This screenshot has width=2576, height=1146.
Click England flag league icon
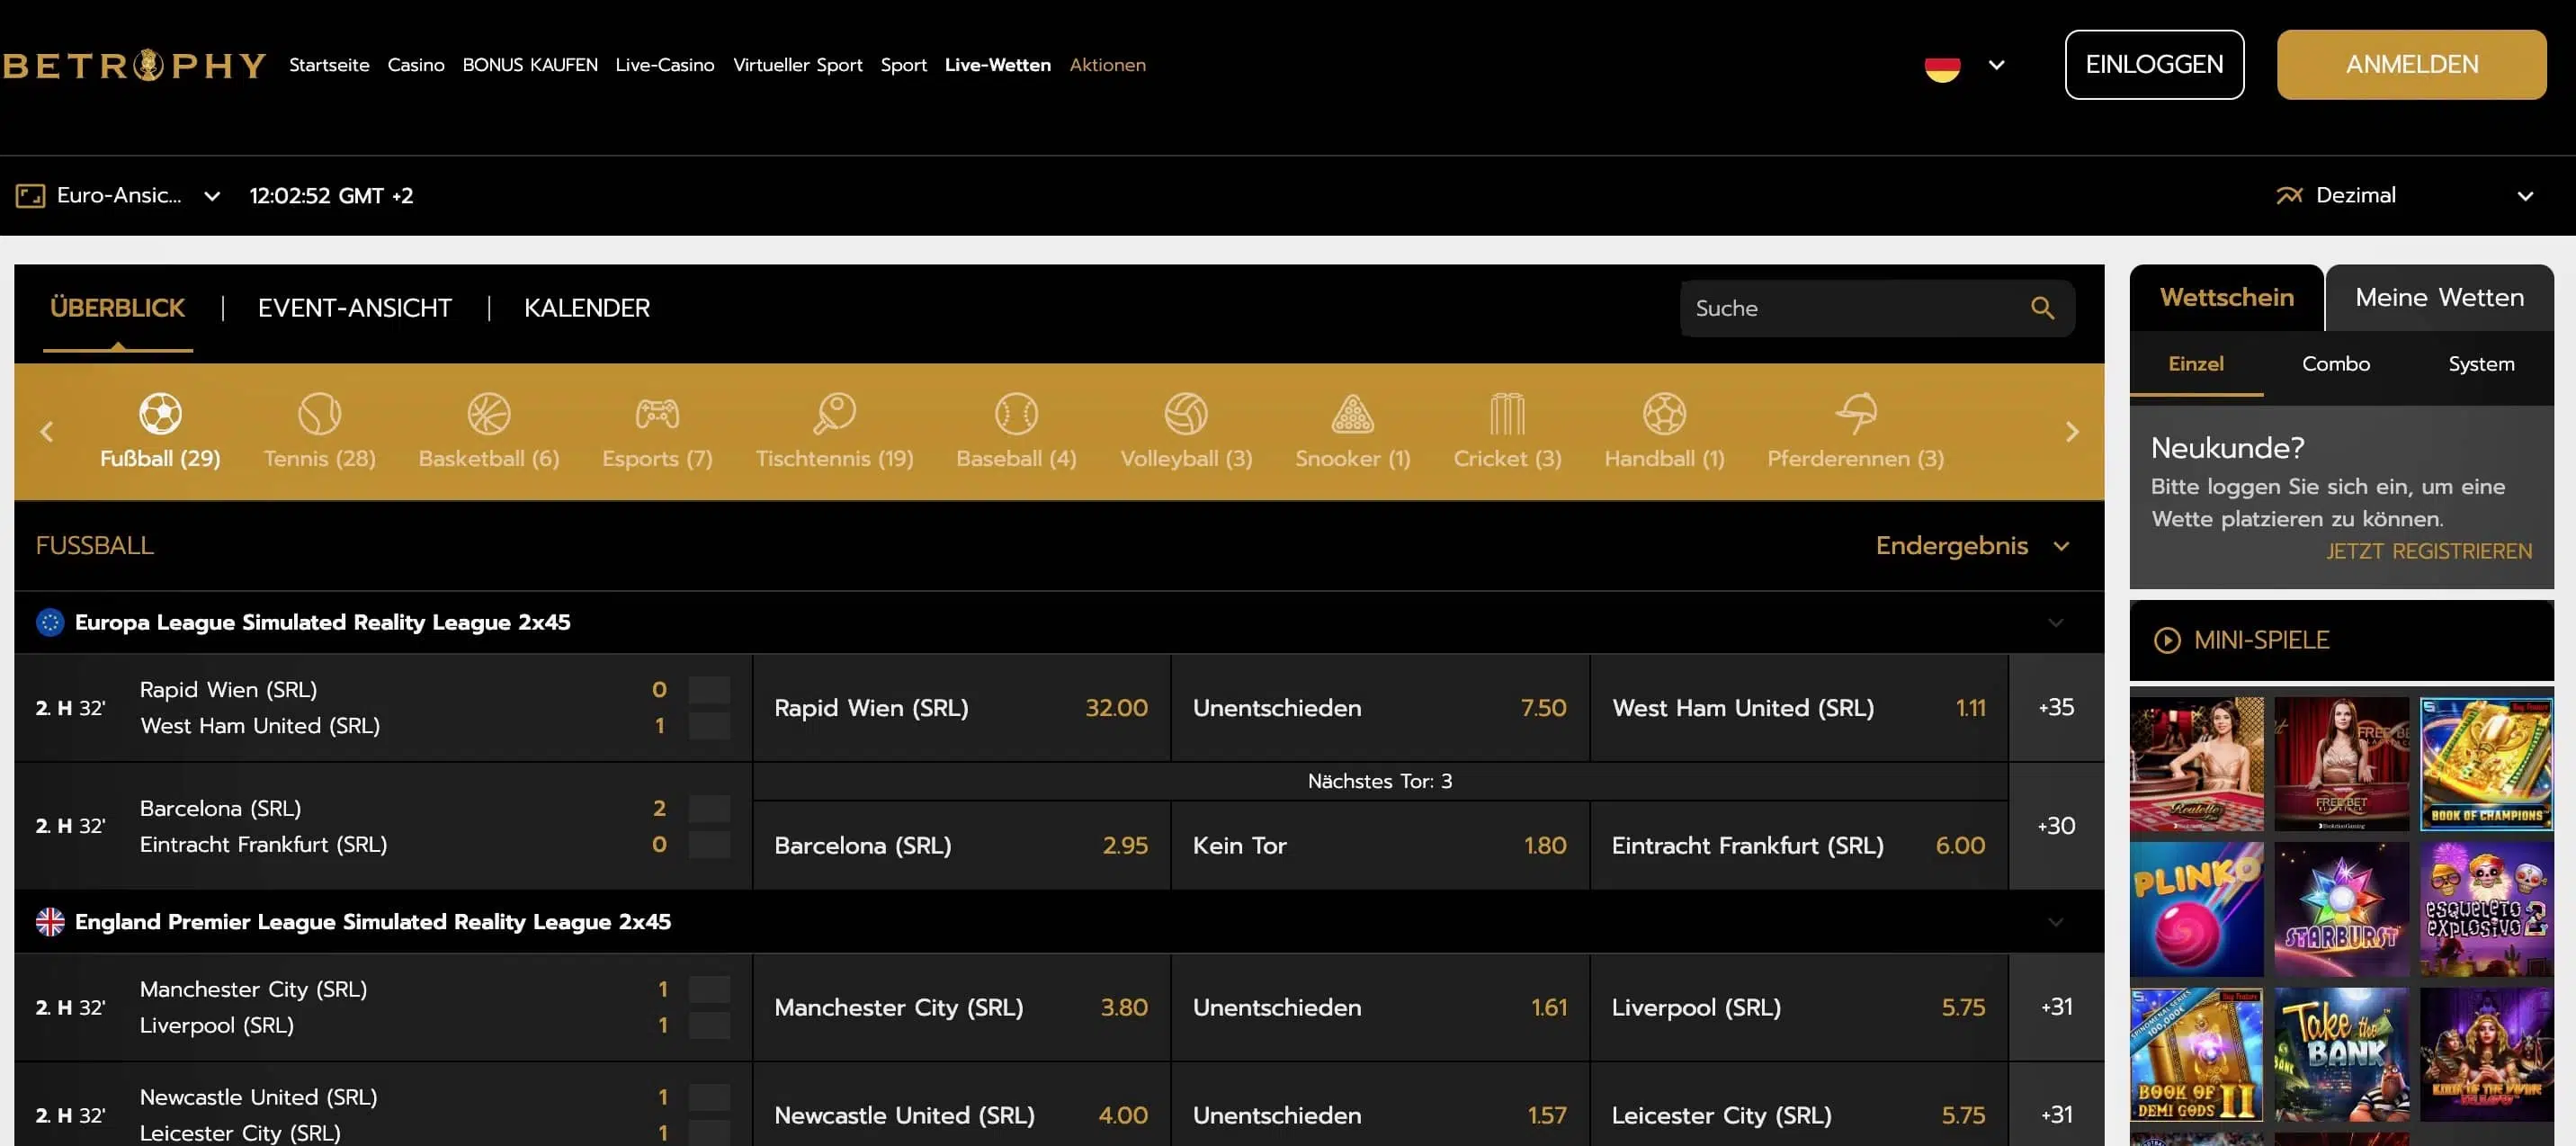pyautogui.click(x=50, y=921)
